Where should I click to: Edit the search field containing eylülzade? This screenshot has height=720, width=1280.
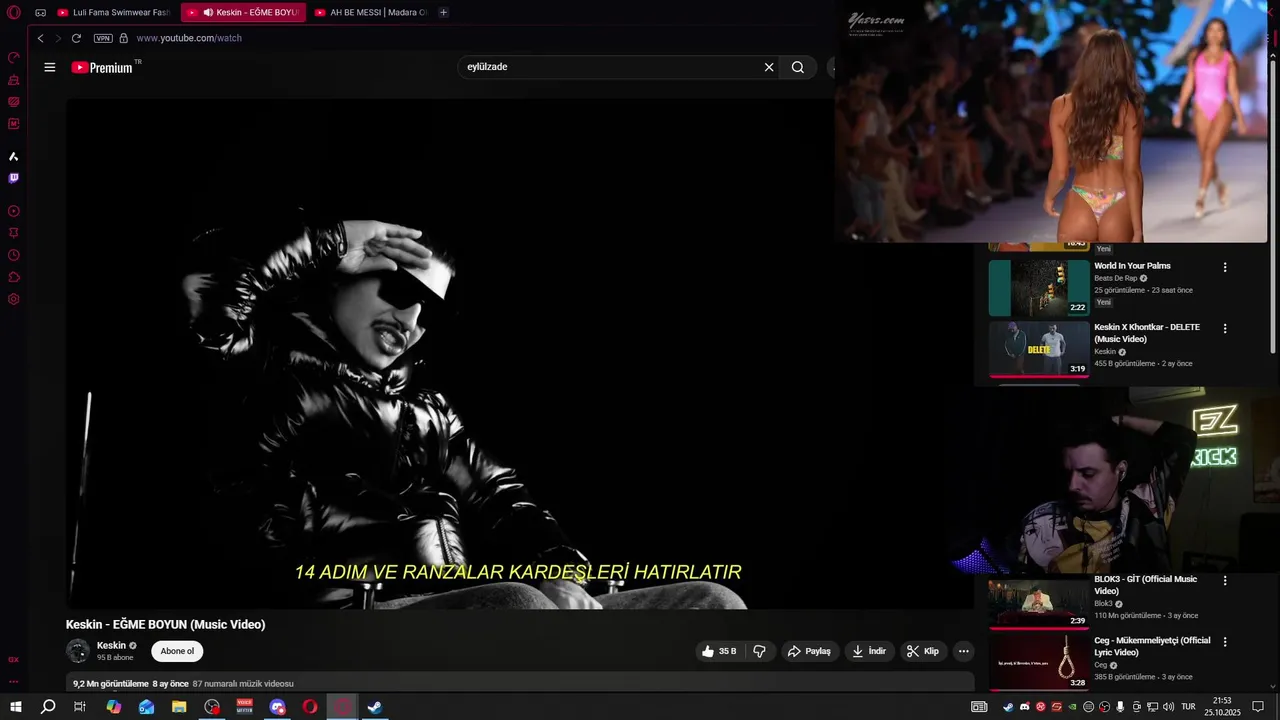tap(610, 67)
